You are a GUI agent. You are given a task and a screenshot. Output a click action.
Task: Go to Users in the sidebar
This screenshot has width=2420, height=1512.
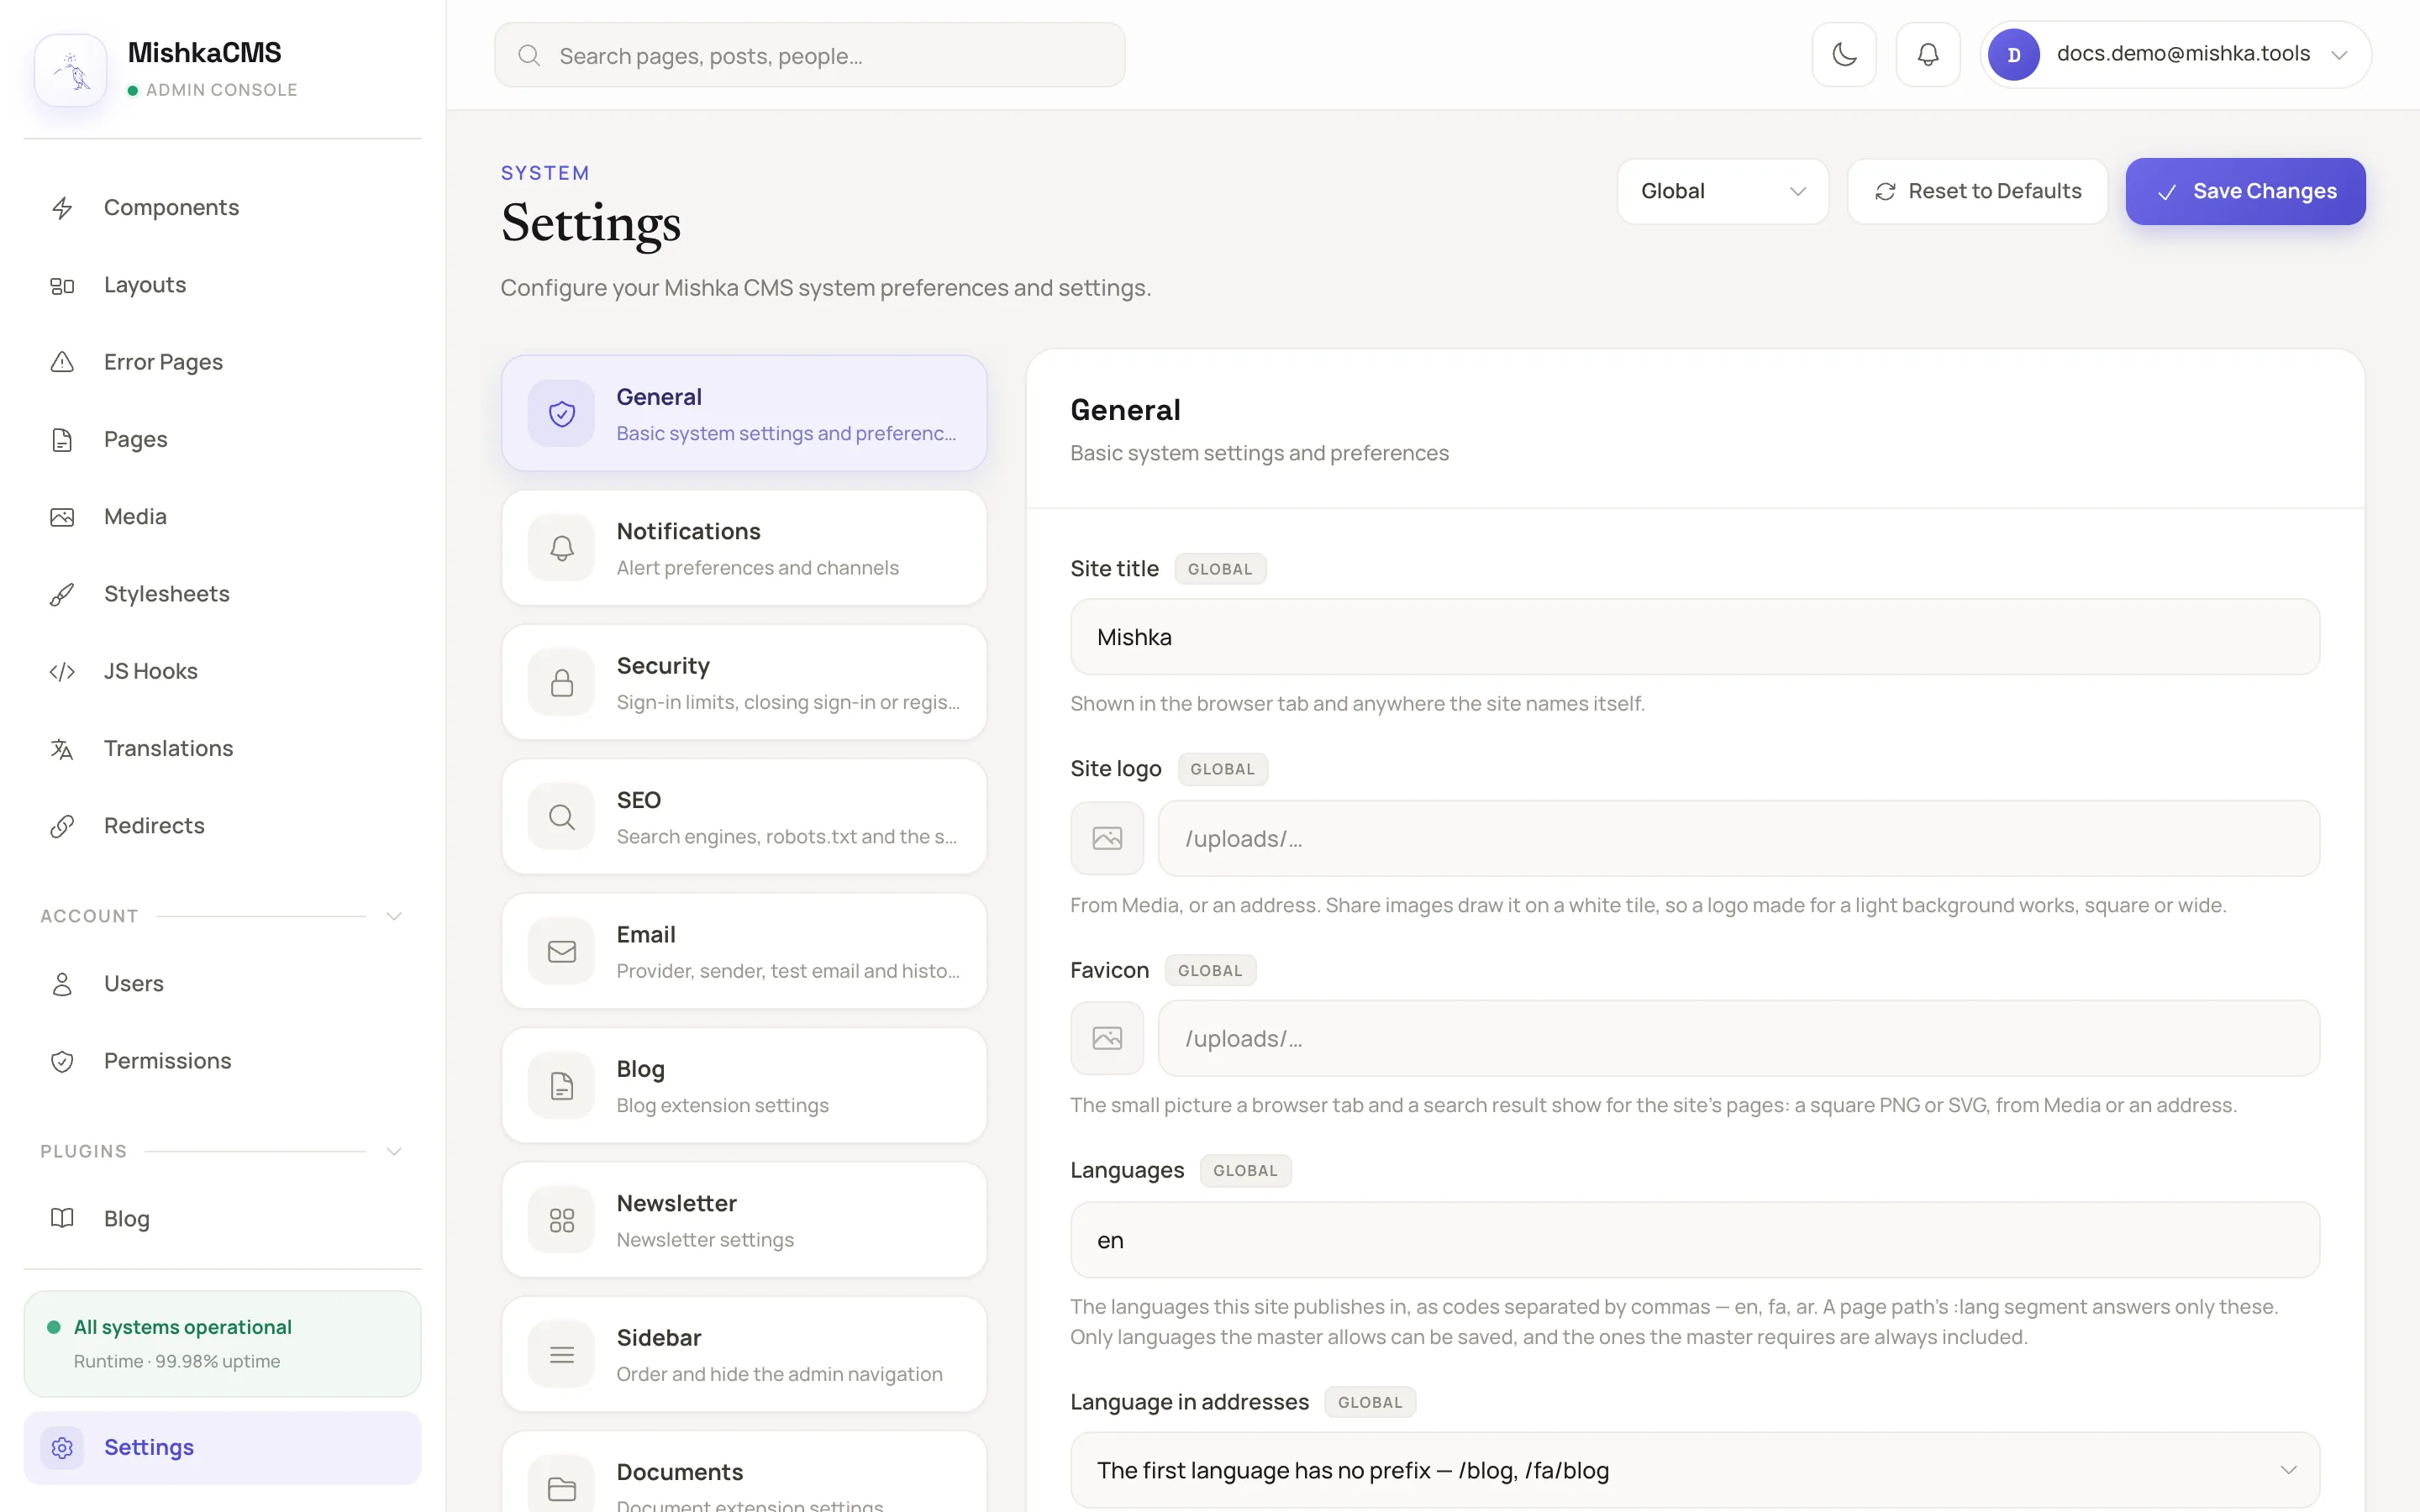222,984
